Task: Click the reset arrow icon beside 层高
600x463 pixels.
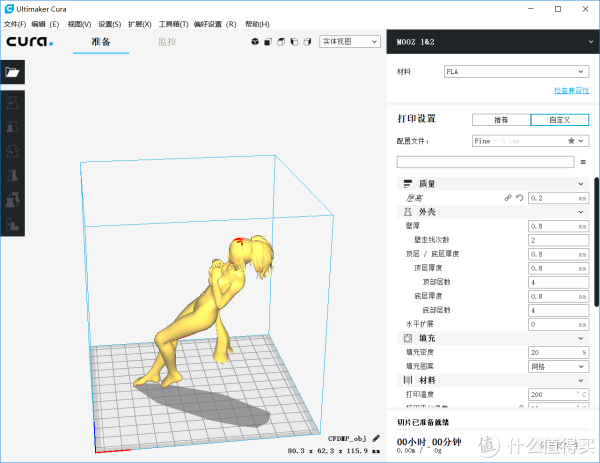Action: (x=519, y=198)
